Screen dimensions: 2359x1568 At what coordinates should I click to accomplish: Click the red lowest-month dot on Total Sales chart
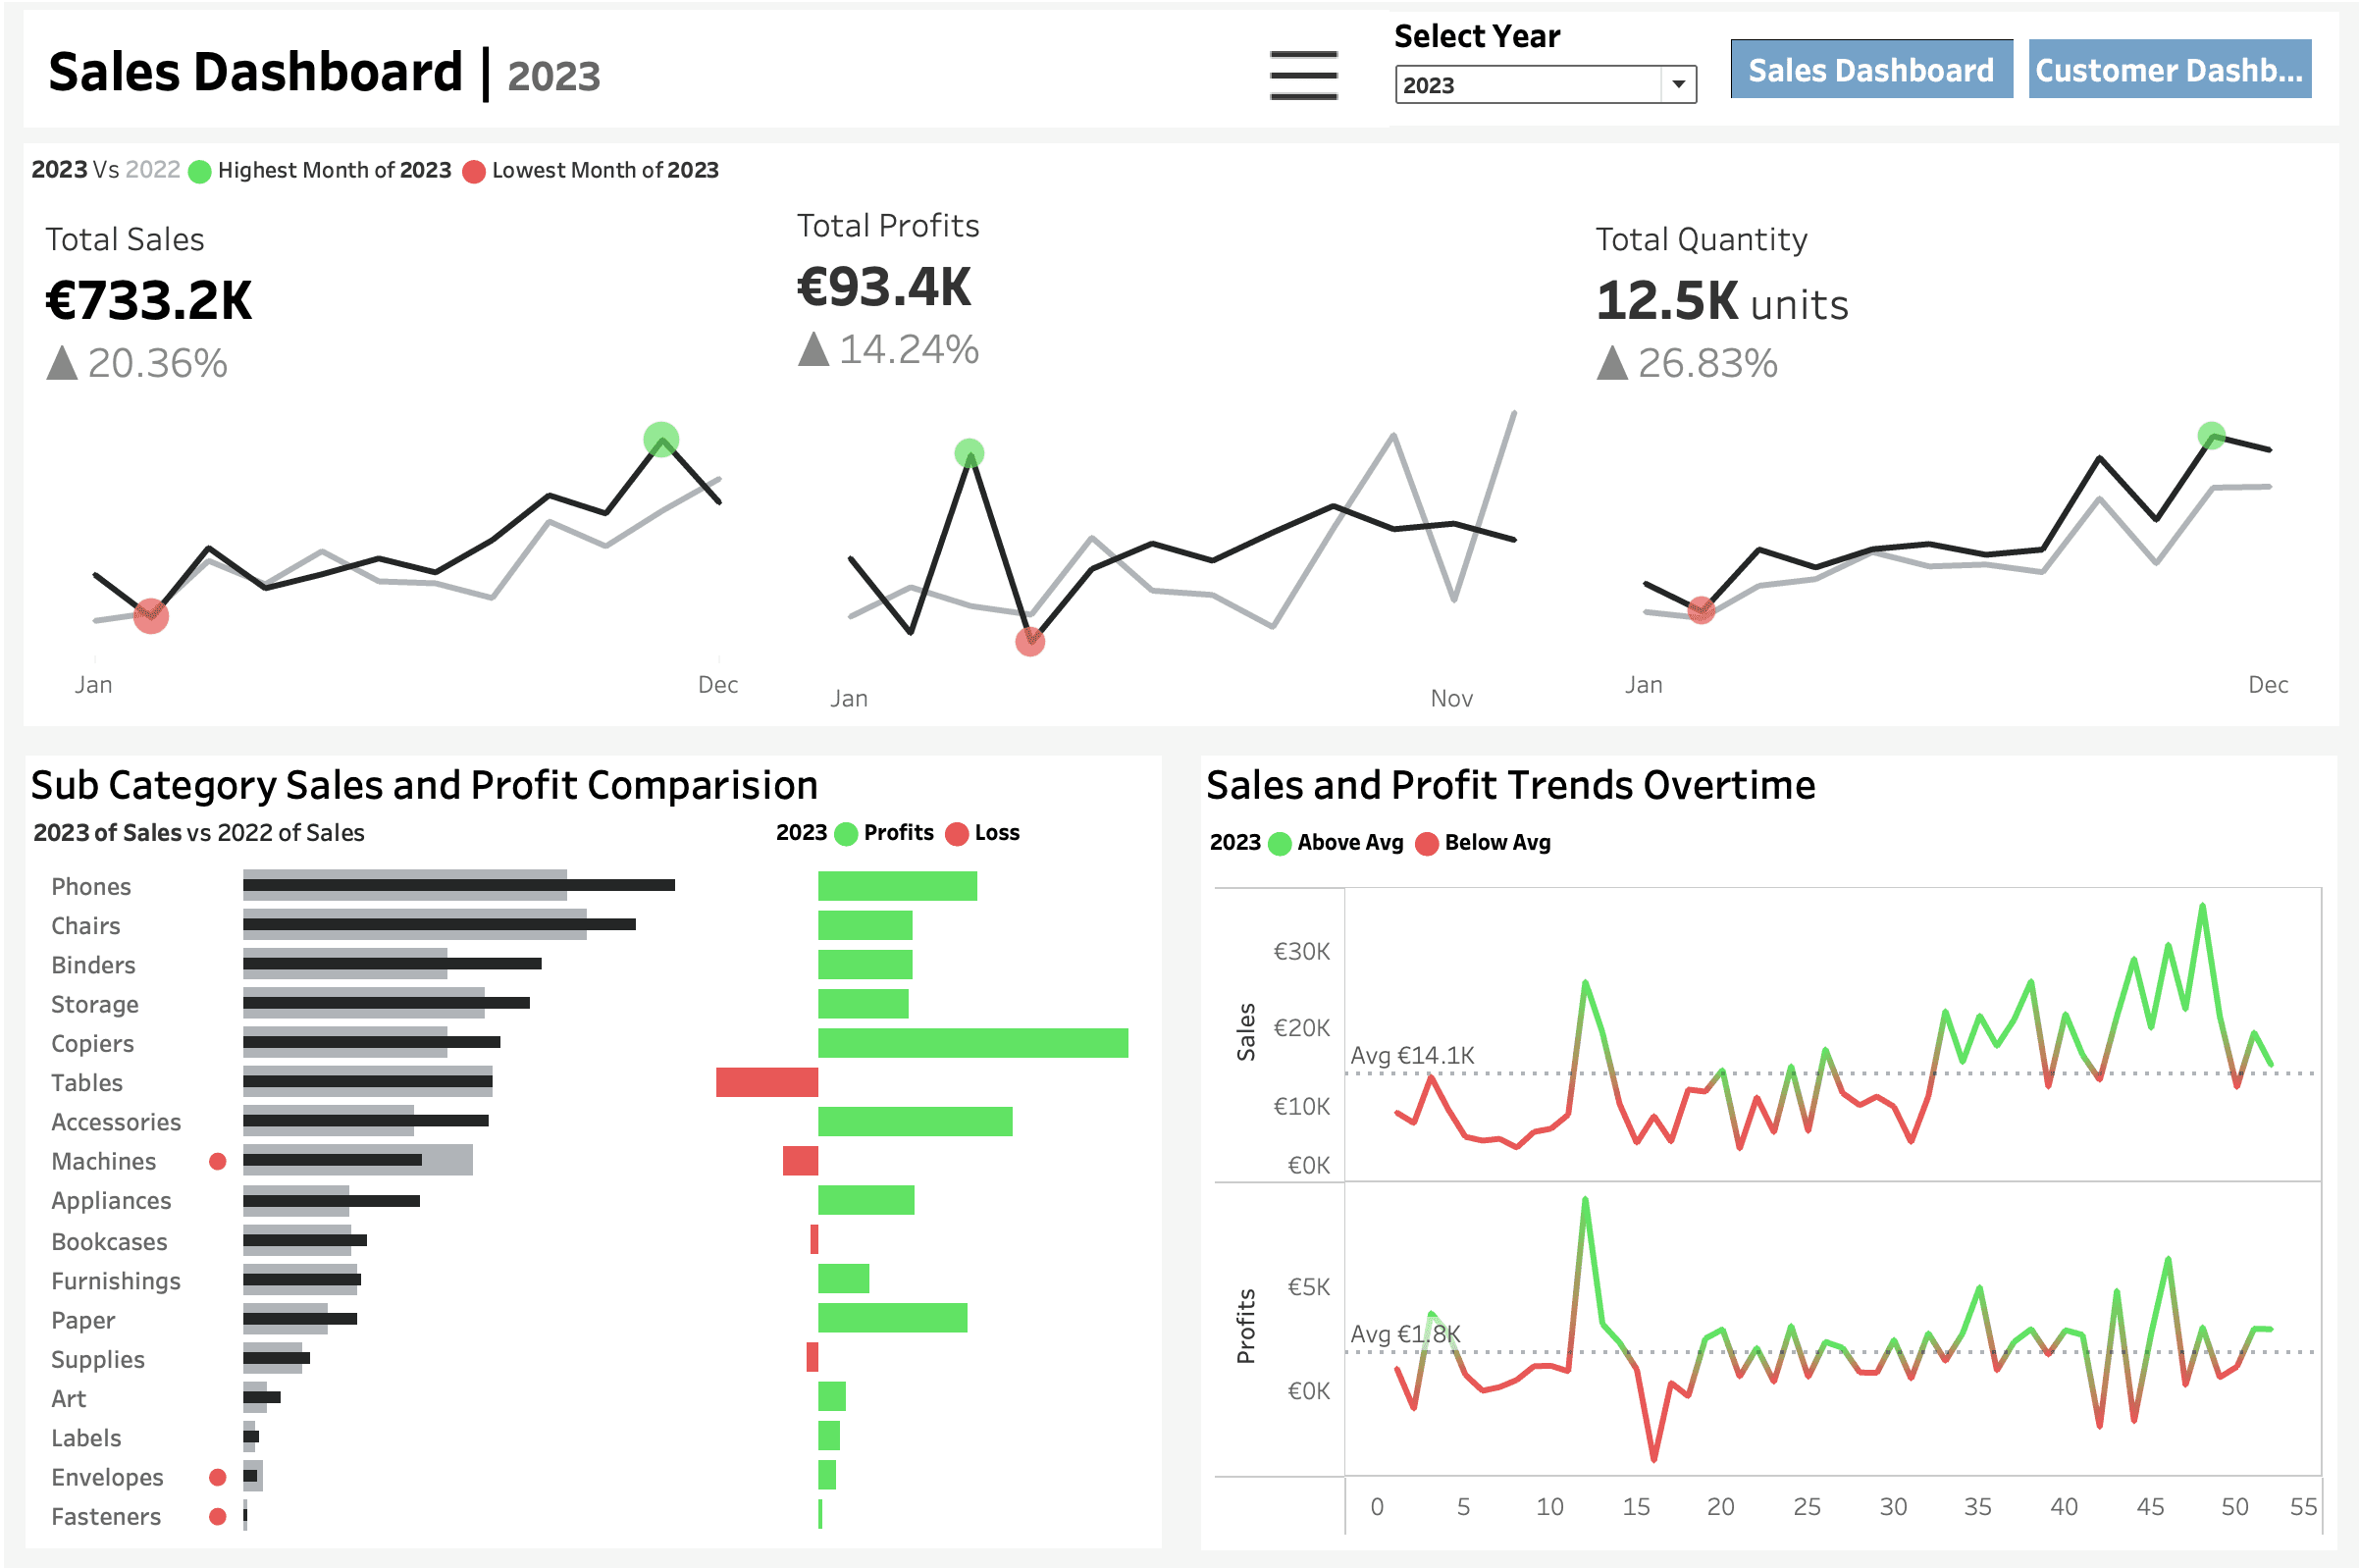click(x=151, y=615)
